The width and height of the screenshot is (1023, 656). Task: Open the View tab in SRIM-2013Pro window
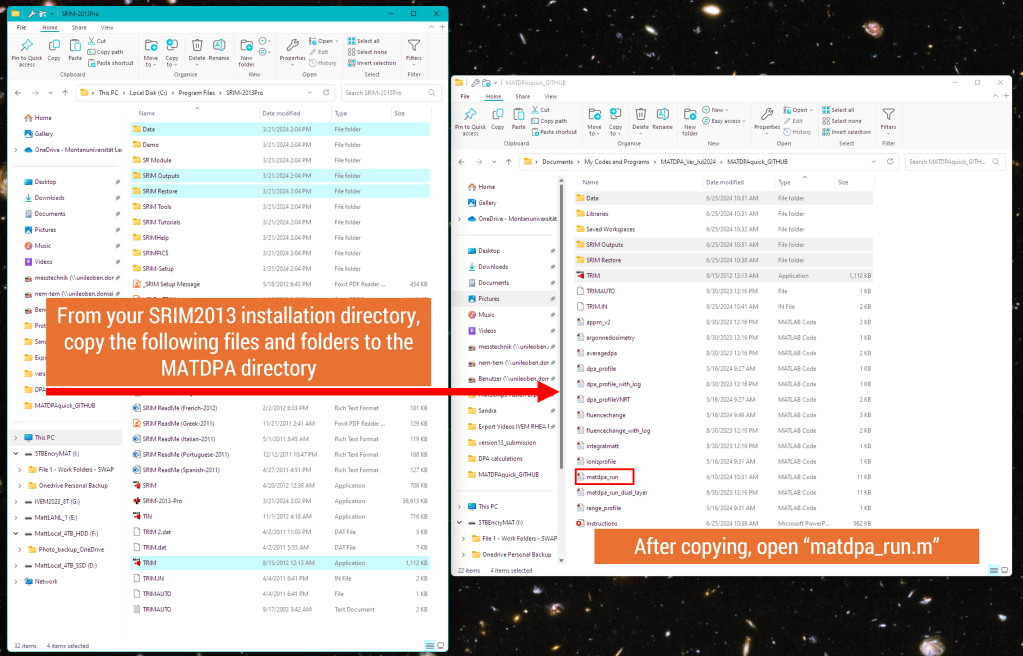pos(107,28)
